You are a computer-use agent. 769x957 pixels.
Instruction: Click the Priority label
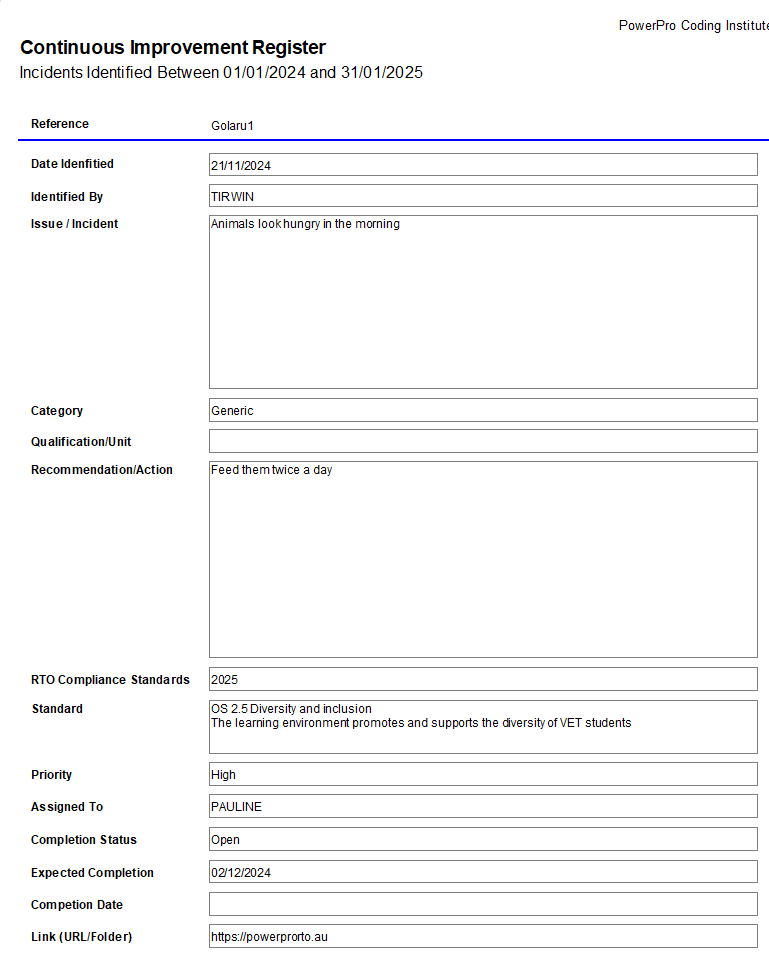coord(51,775)
